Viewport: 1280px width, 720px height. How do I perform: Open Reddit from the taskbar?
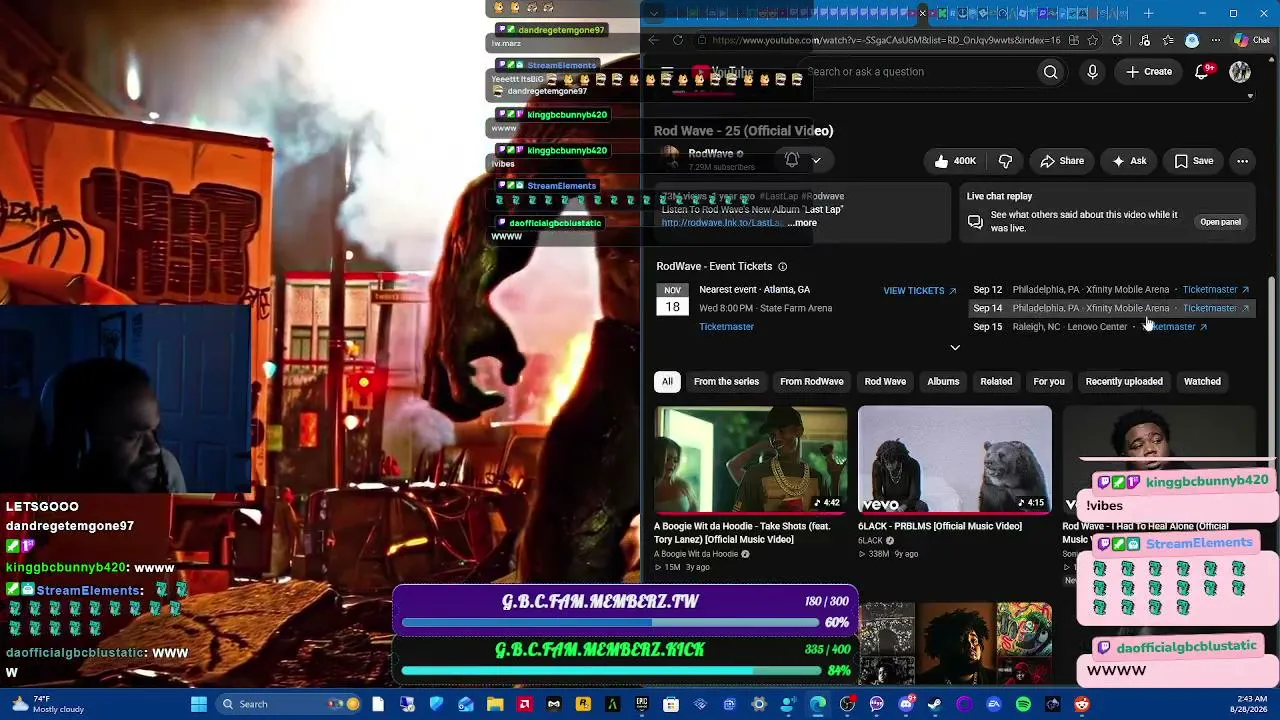[1082, 704]
